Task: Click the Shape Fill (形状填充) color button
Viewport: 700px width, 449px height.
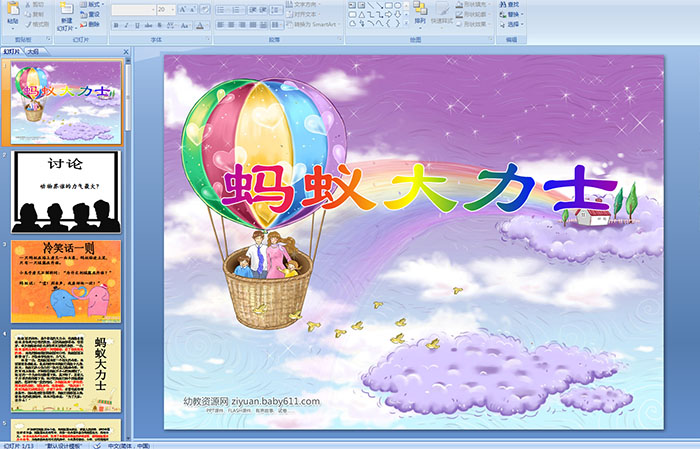Action: 473,5
